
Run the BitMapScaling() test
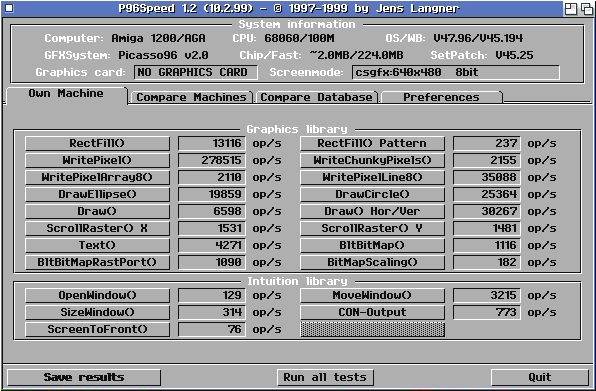(372, 262)
